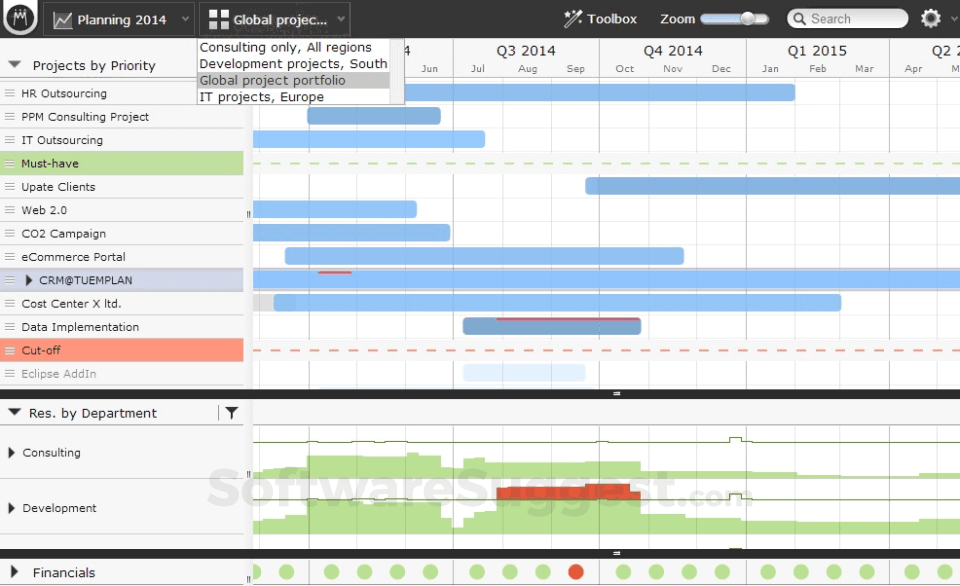
Task: Select the Planning 2014 chart icon
Action: tap(62, 19)
